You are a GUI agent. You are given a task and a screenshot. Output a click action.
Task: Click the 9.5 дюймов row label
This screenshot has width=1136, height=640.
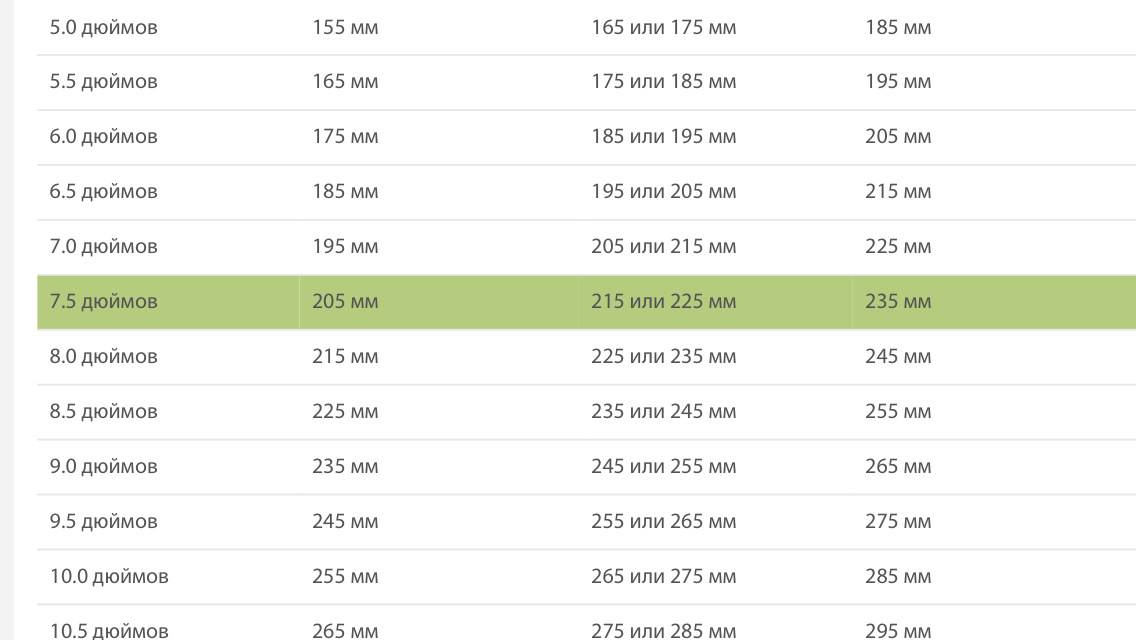104,521
